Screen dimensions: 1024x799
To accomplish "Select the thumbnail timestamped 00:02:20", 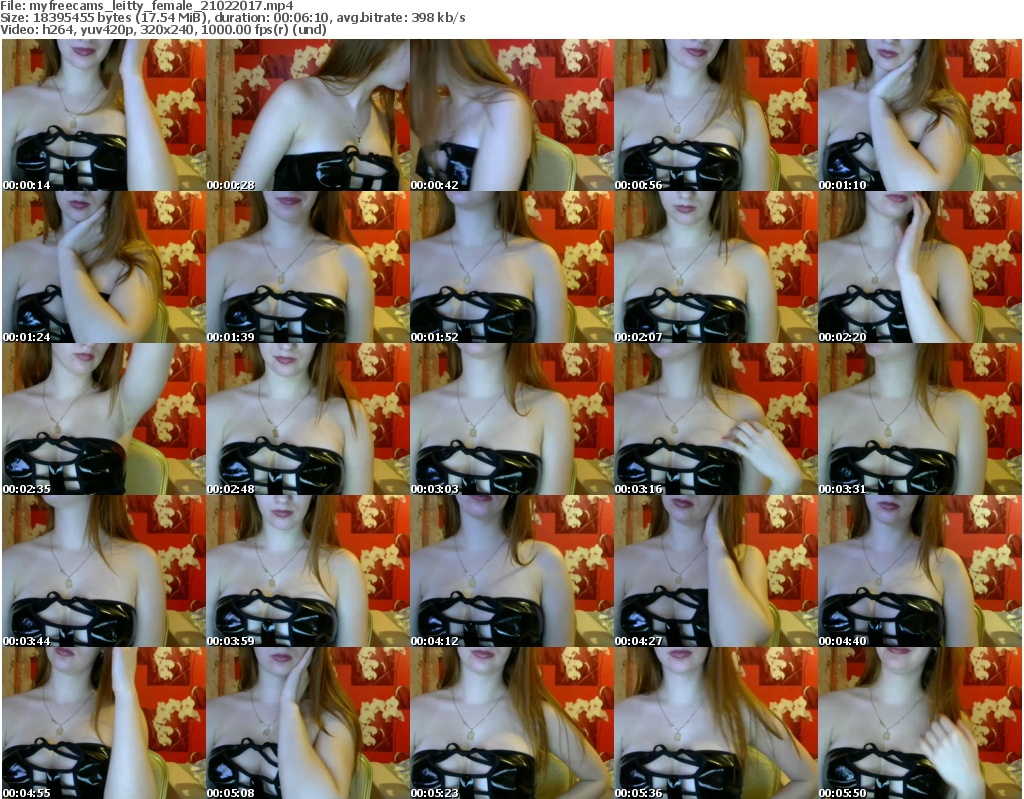I will pos(920,267).
